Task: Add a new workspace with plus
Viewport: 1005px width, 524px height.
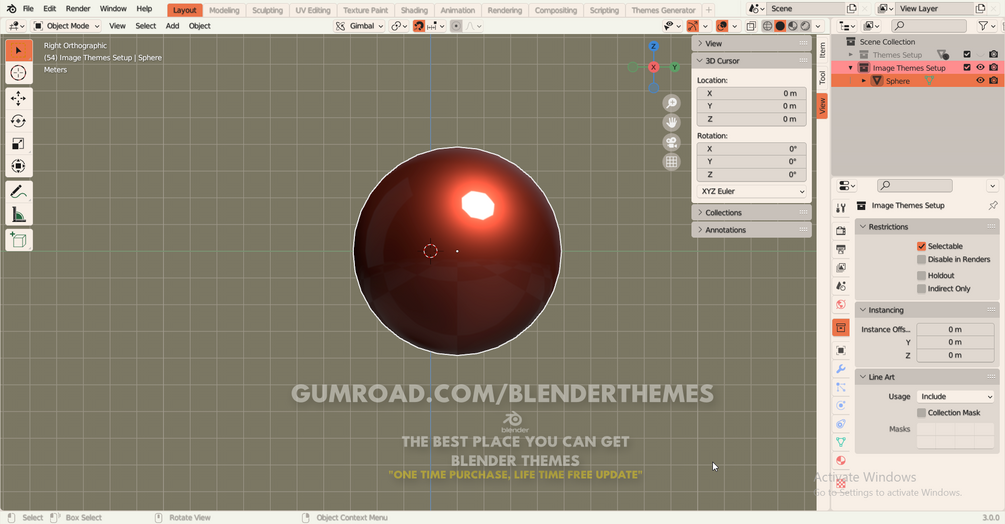Action: coord(709,10)
